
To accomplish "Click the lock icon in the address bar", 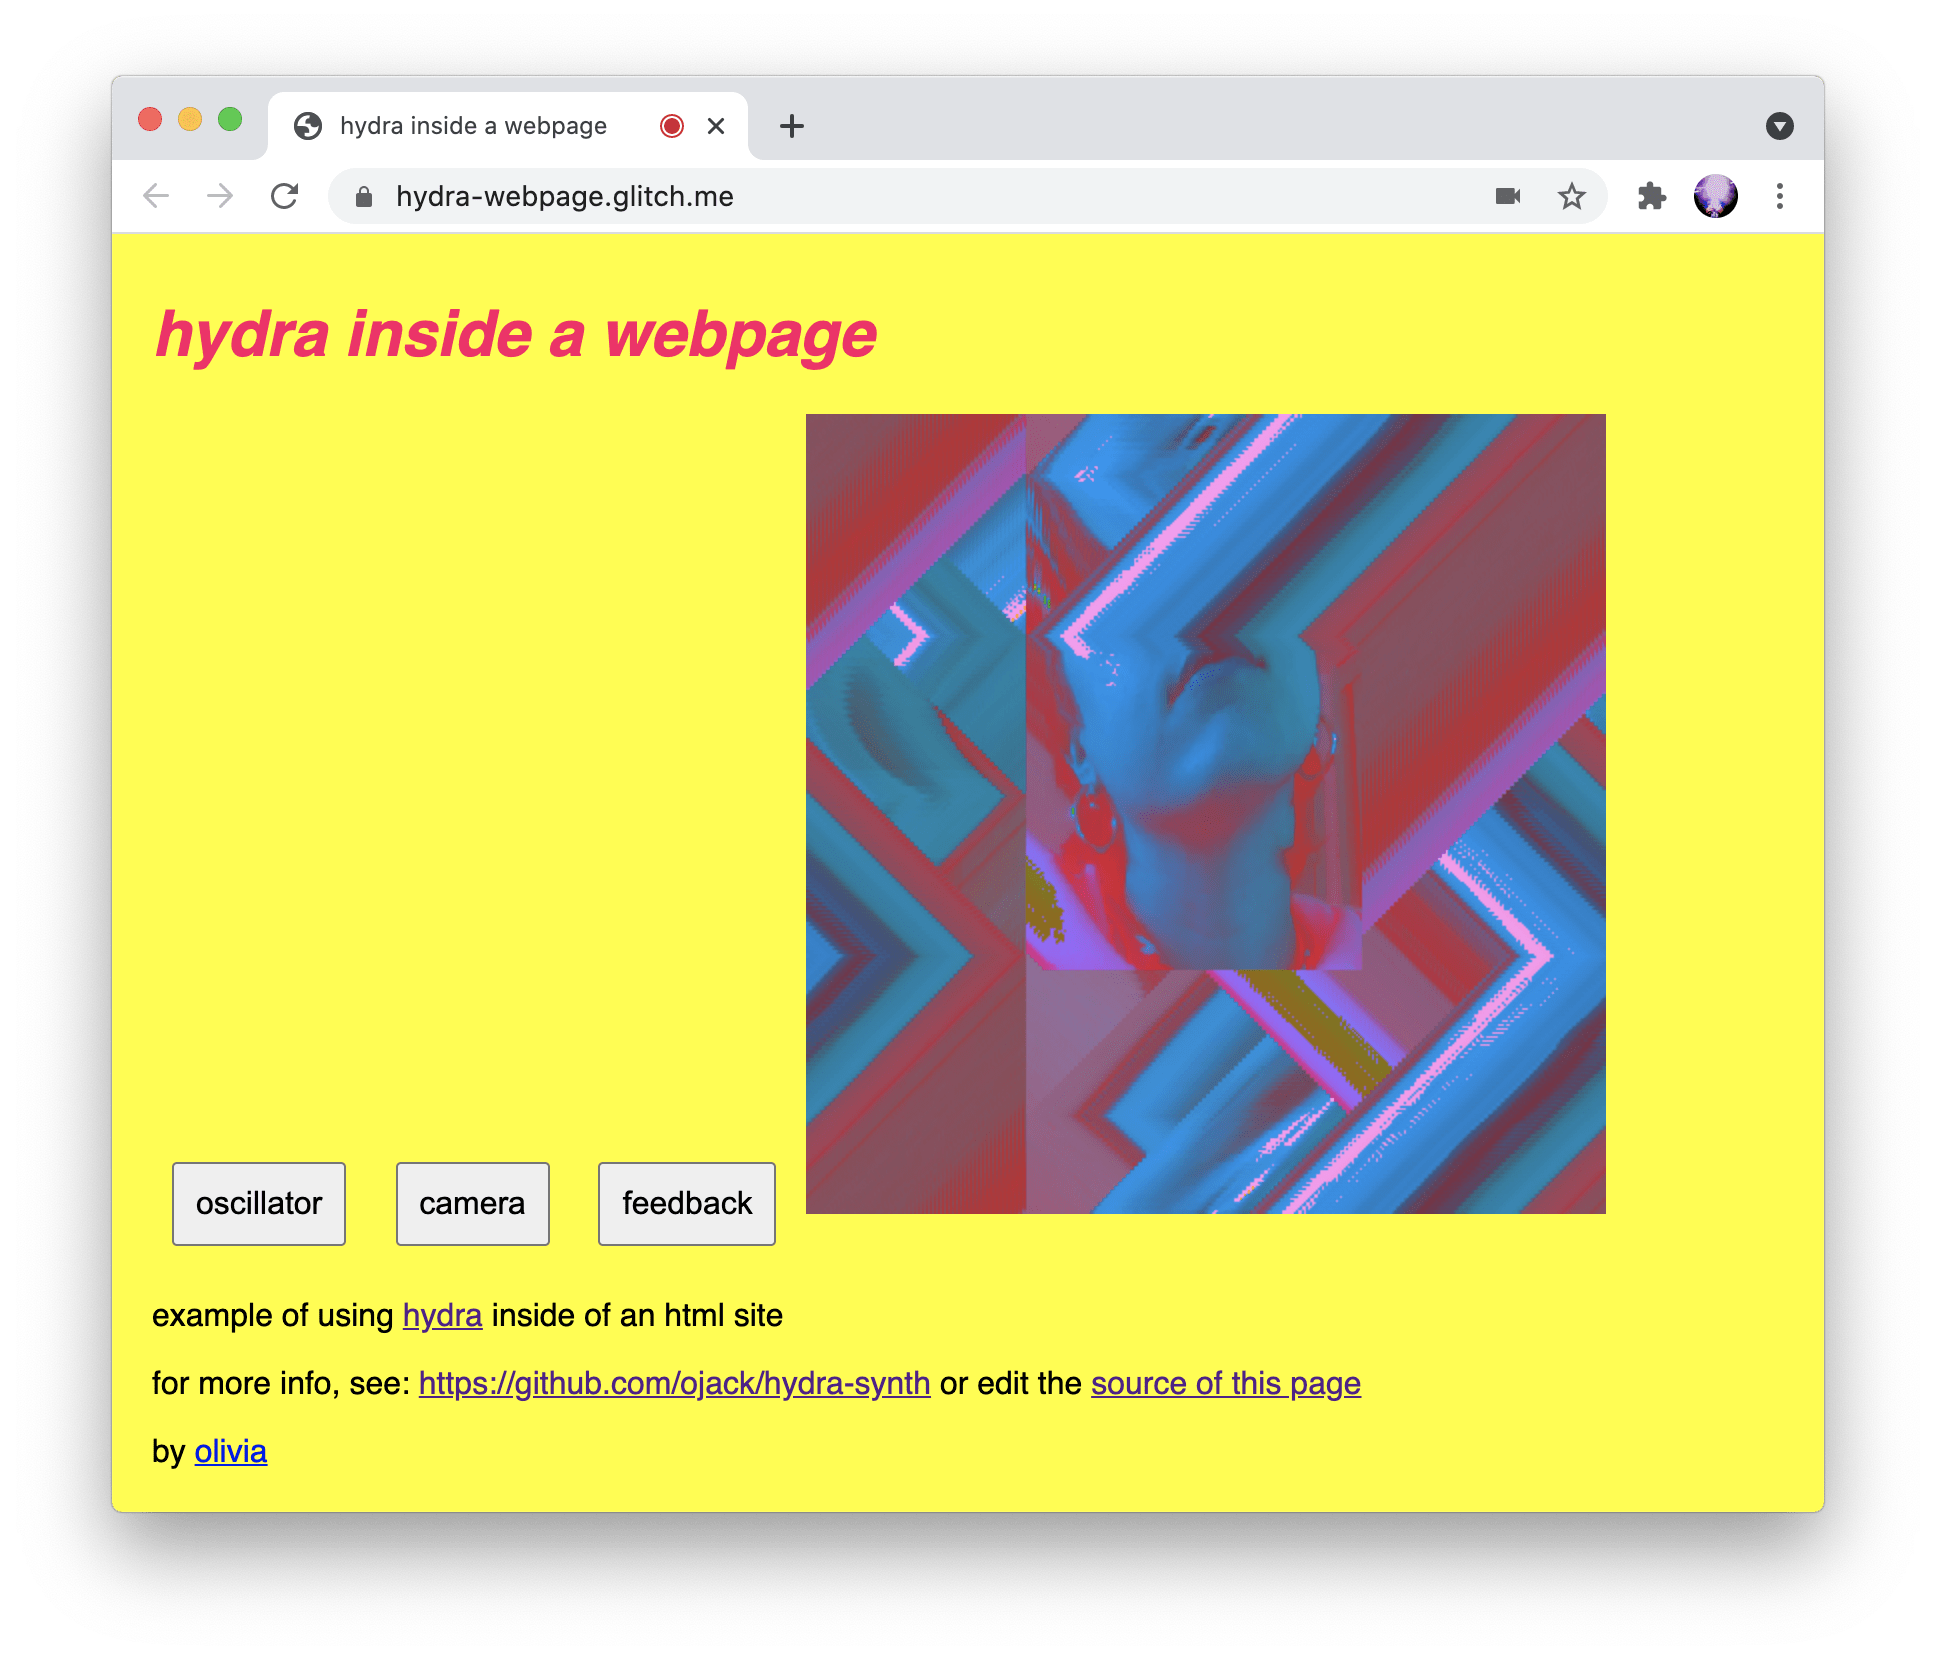I will coord(364,196).
